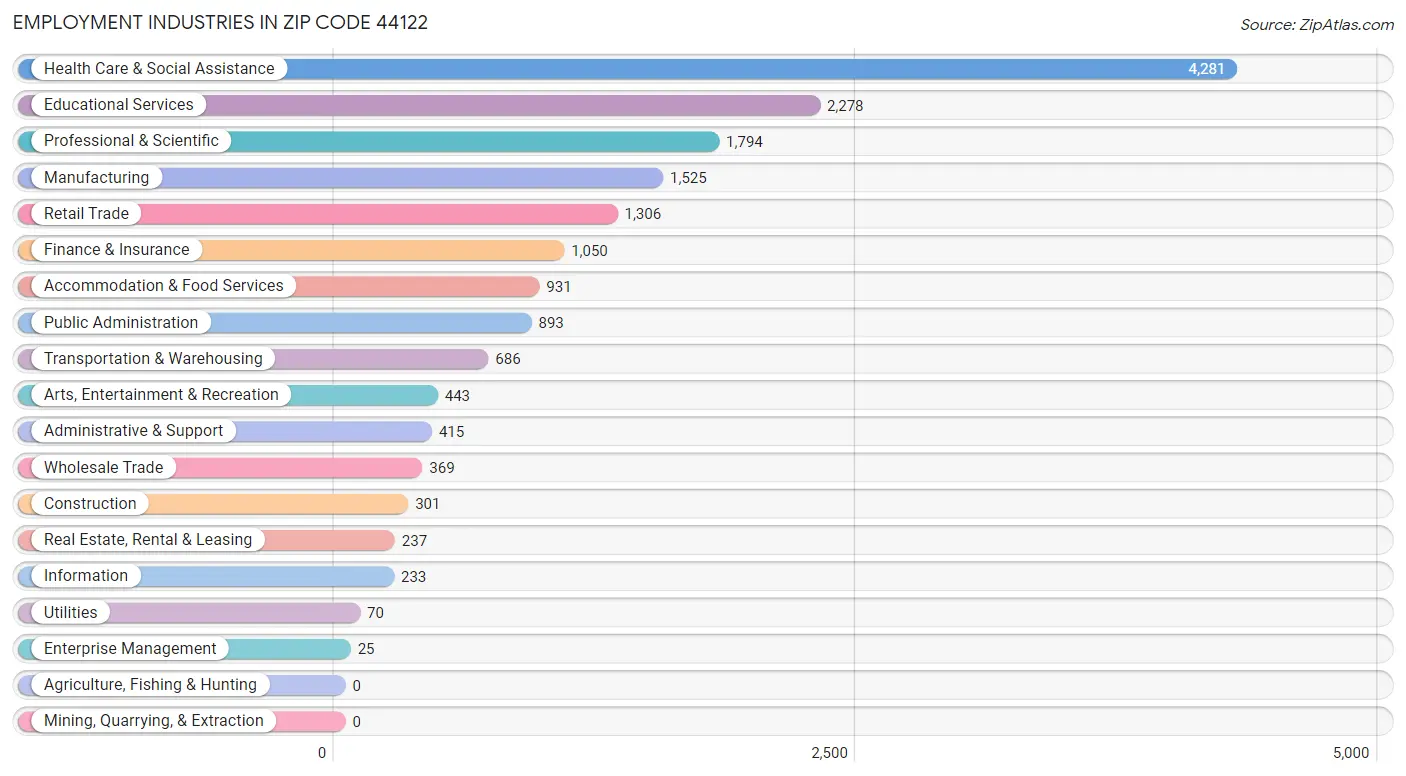Select the 25 Enterprise Management value
Viewport: 1406px width, 776px height.
[366, 649]
